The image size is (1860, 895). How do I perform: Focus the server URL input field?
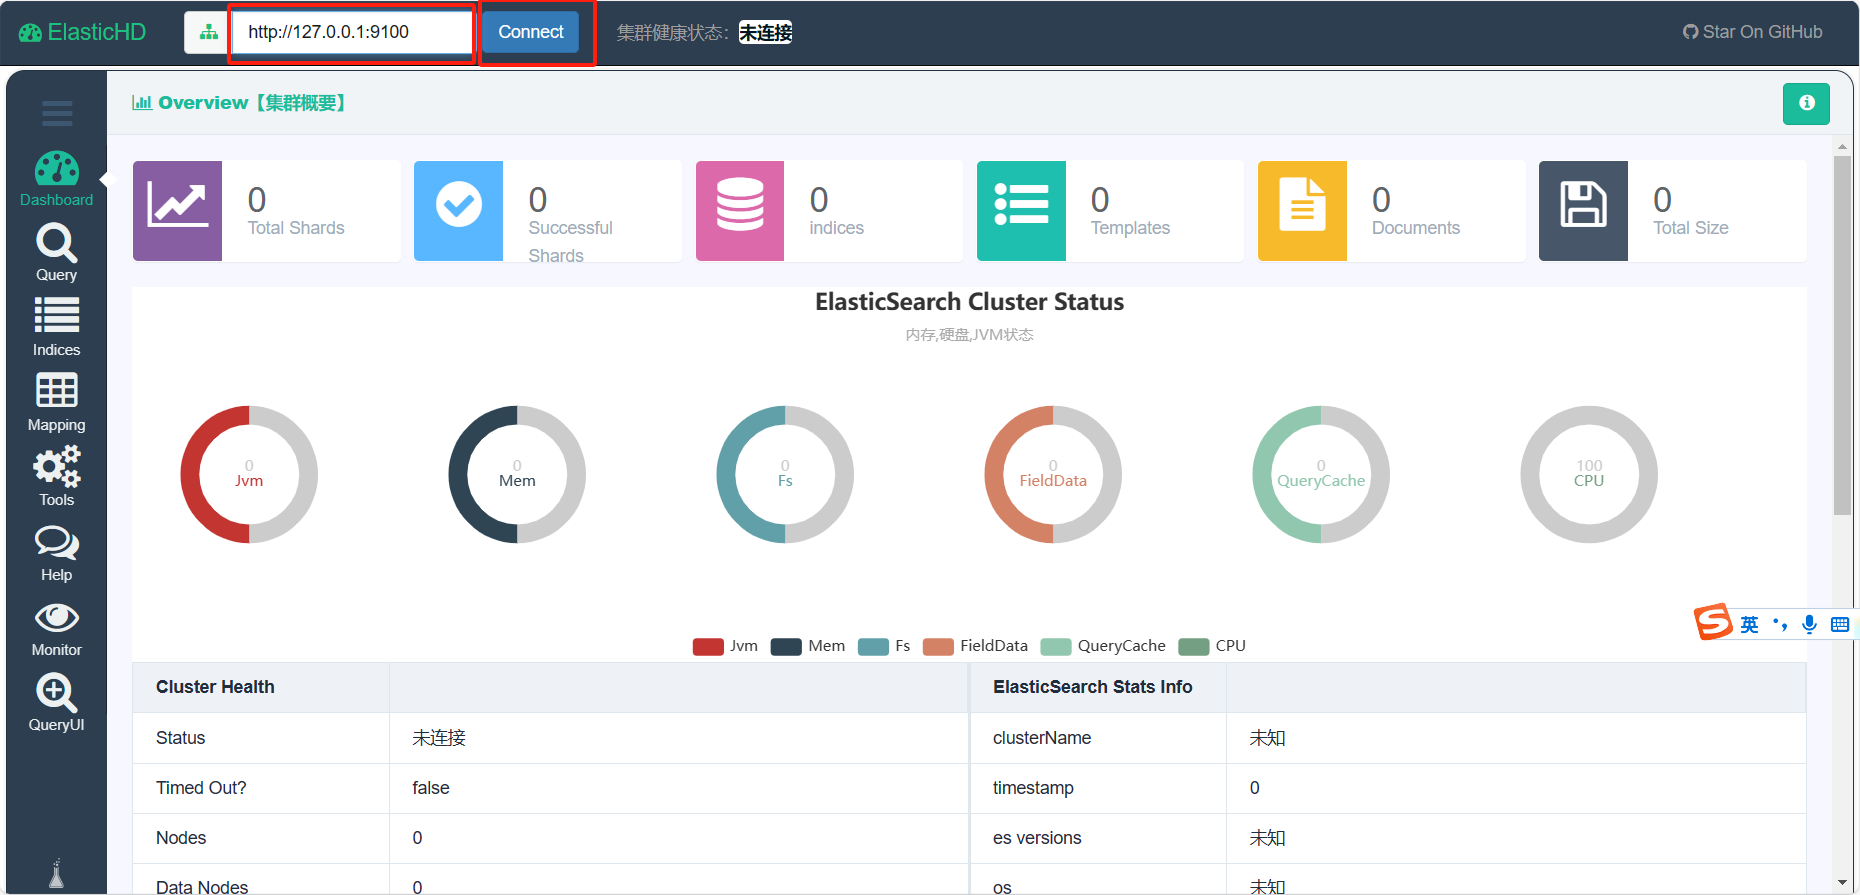click(352, 32)
